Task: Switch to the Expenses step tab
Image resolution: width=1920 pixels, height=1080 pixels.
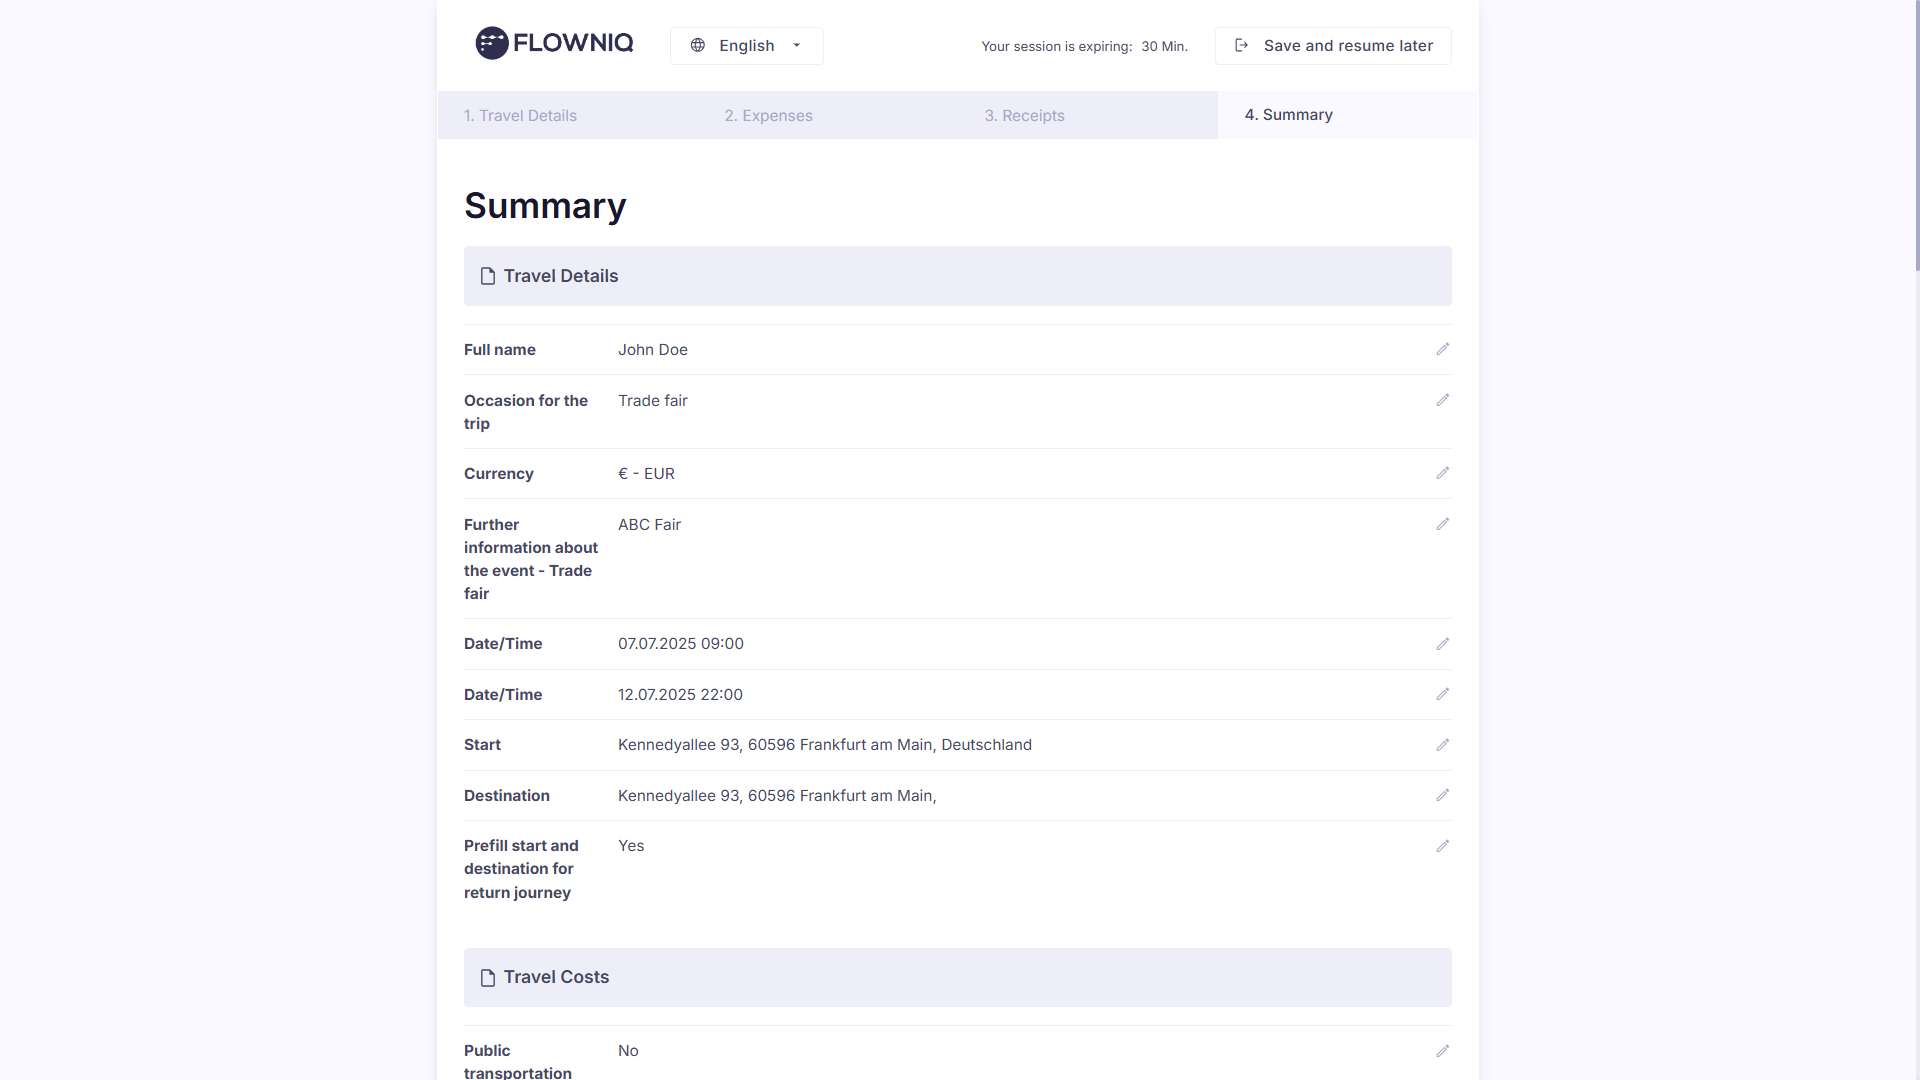Action: tap(768, 116)
